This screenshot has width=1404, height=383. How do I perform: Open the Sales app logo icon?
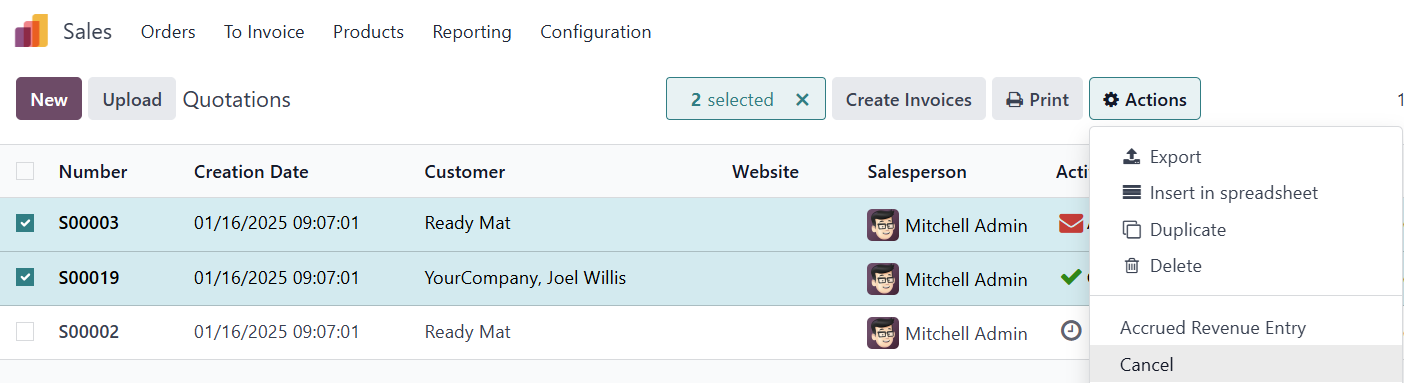click(31, 31)
